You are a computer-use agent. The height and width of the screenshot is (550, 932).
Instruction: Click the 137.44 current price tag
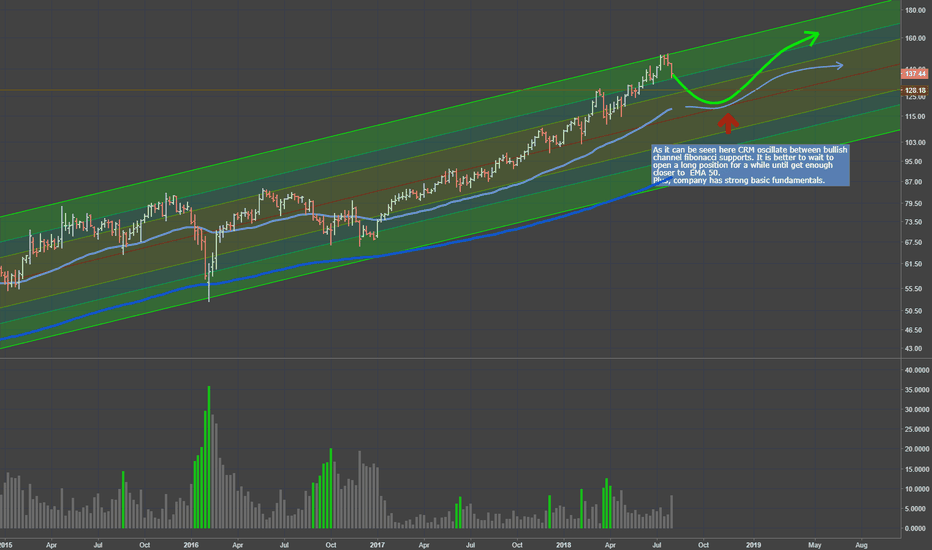pos(915,74)
